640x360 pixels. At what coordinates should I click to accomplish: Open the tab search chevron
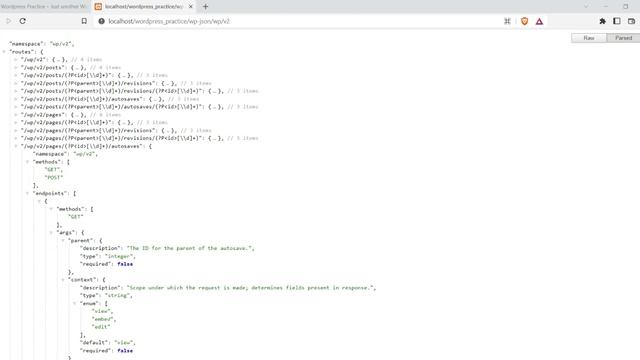click(586, 7)
